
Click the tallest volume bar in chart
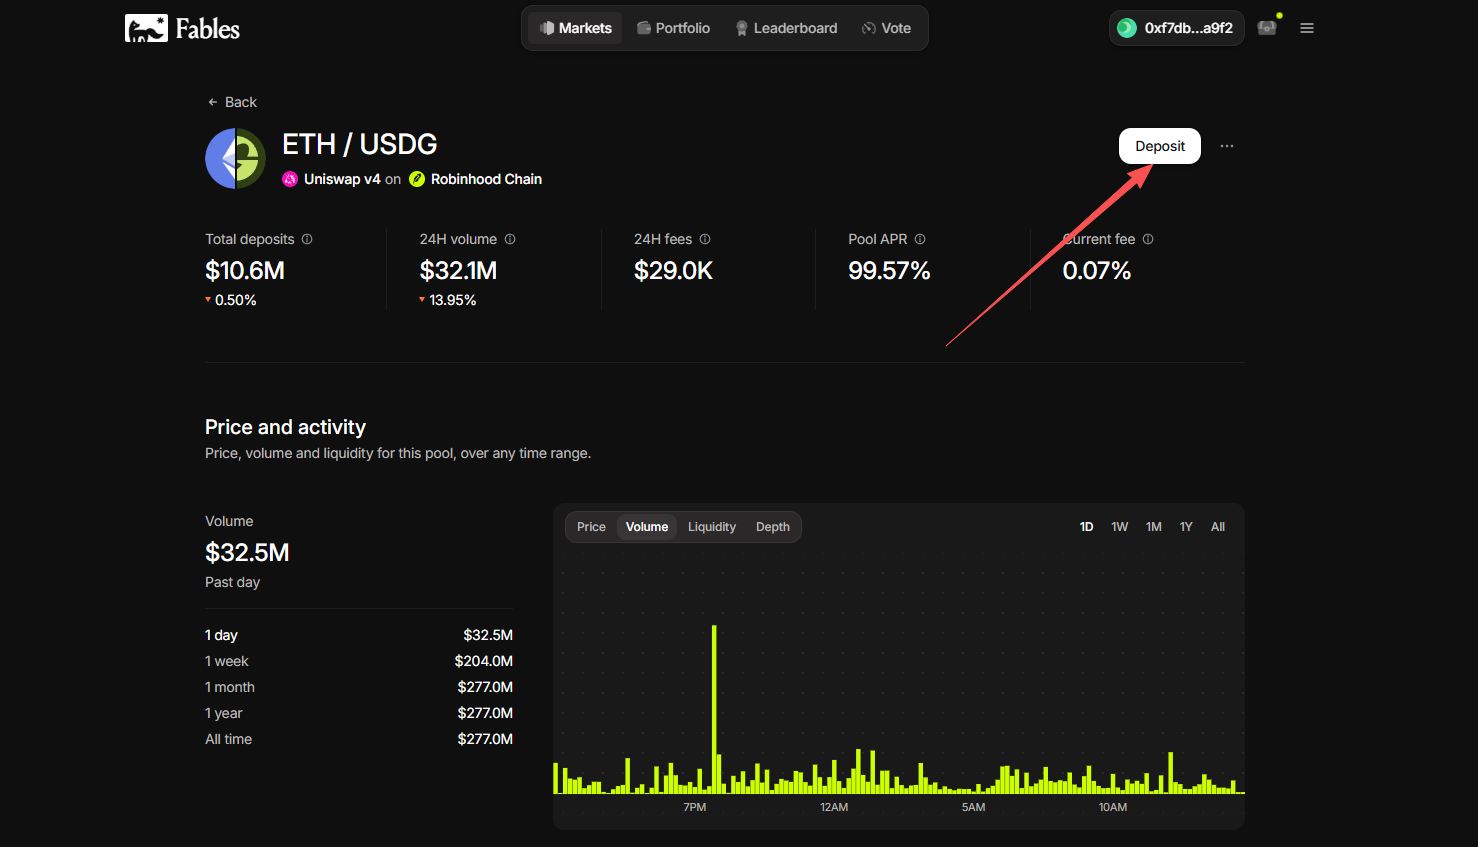(714, 709)
